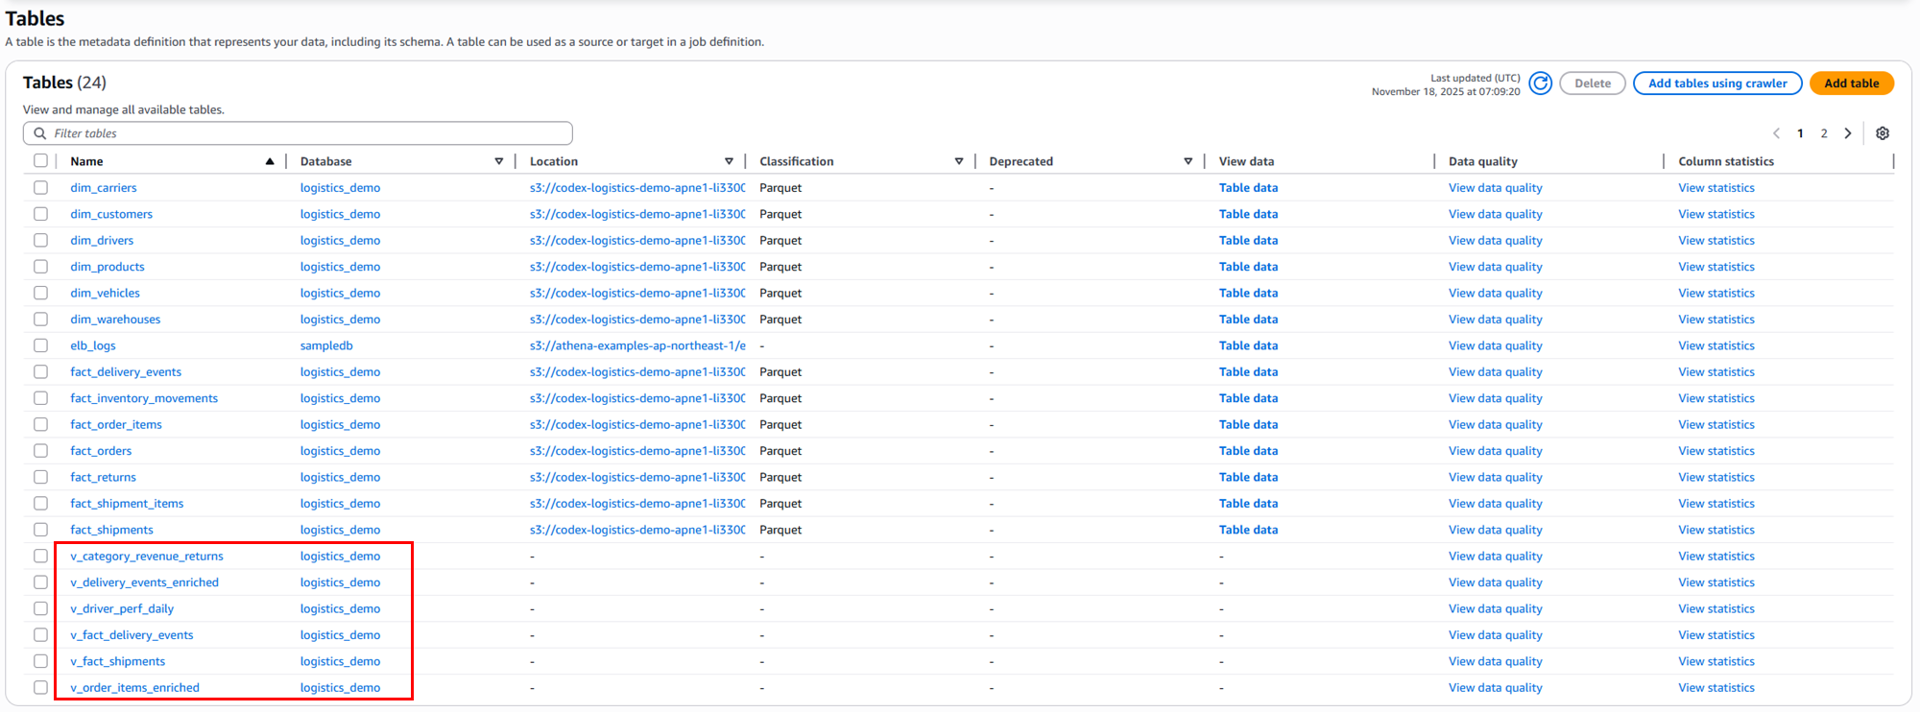Click search magnifier icon in filter

point(40,133)
